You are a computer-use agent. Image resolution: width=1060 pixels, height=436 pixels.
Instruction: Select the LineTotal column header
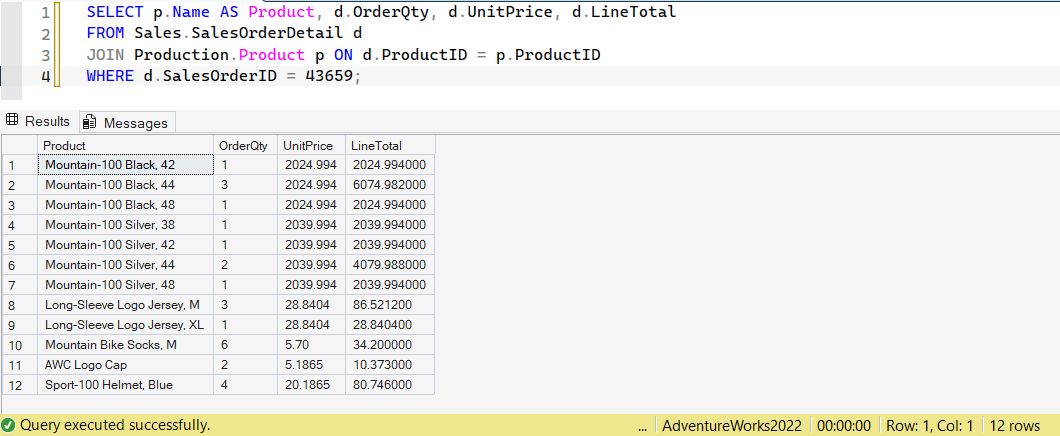[389, 145]
